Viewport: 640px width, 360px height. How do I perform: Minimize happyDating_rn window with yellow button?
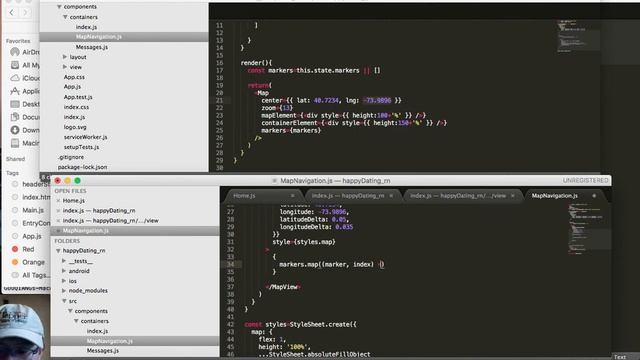(x=68, y=180)
